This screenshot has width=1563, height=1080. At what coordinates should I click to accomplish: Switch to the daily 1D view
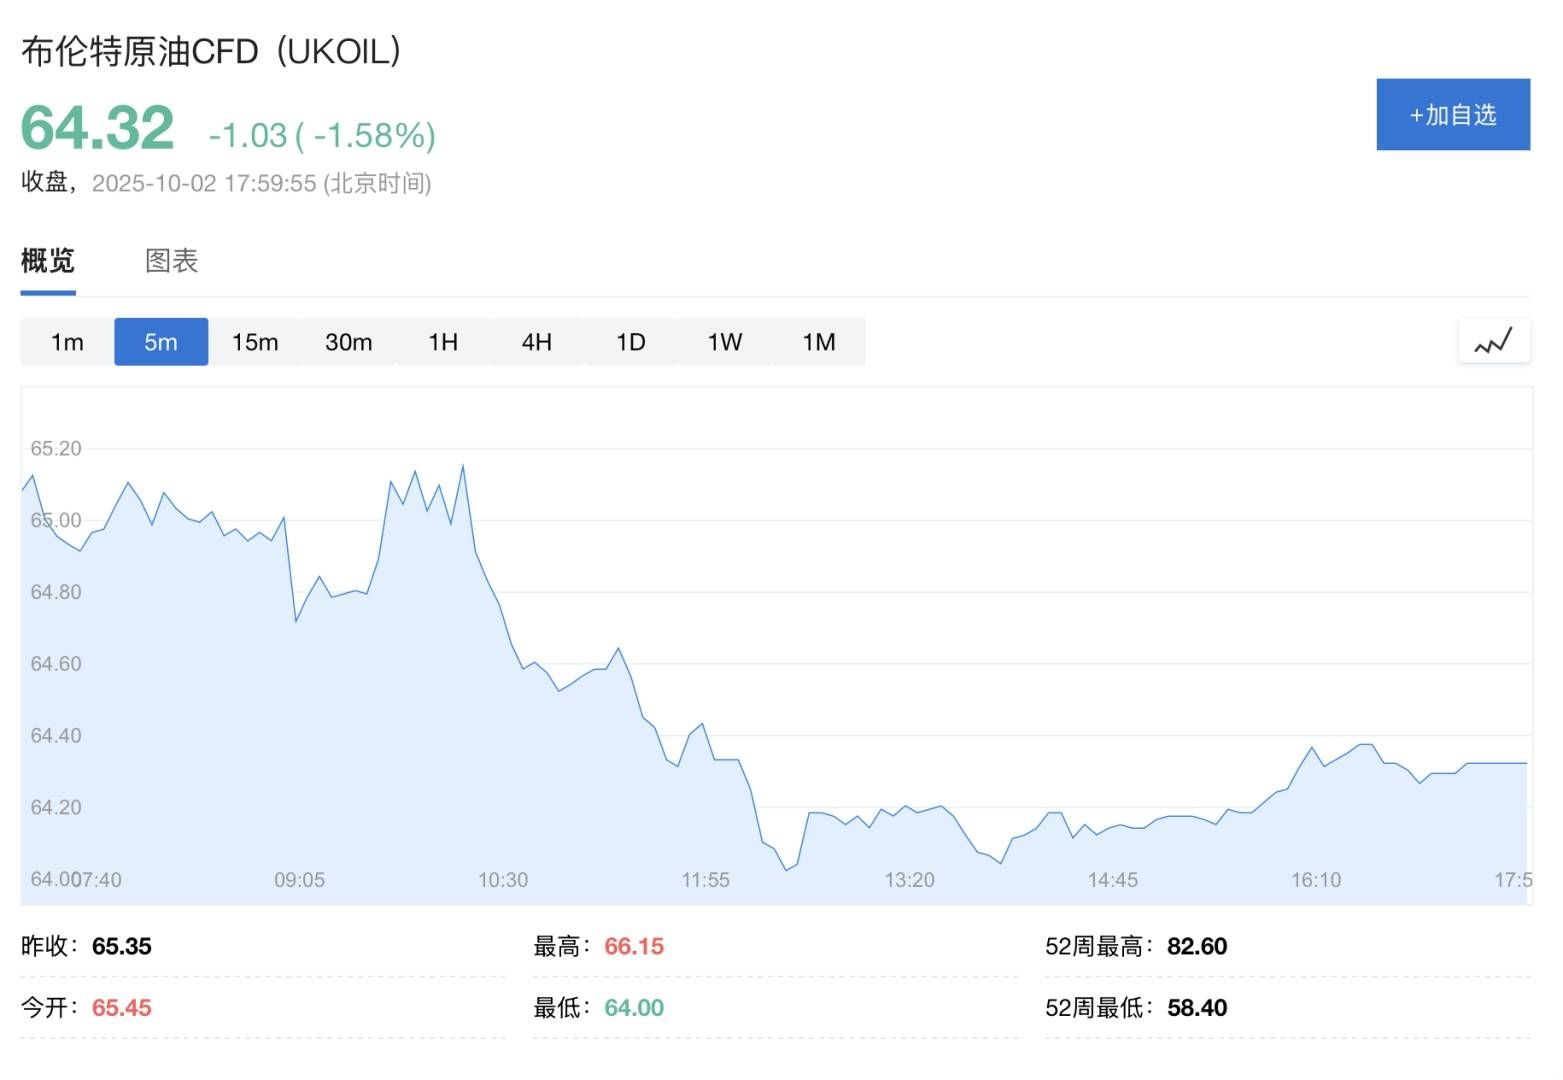click(630, 341)
